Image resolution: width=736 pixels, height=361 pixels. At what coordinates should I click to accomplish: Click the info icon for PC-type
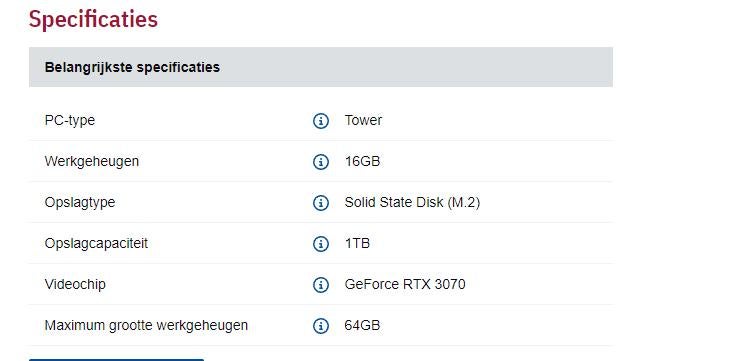click(321, 121)
